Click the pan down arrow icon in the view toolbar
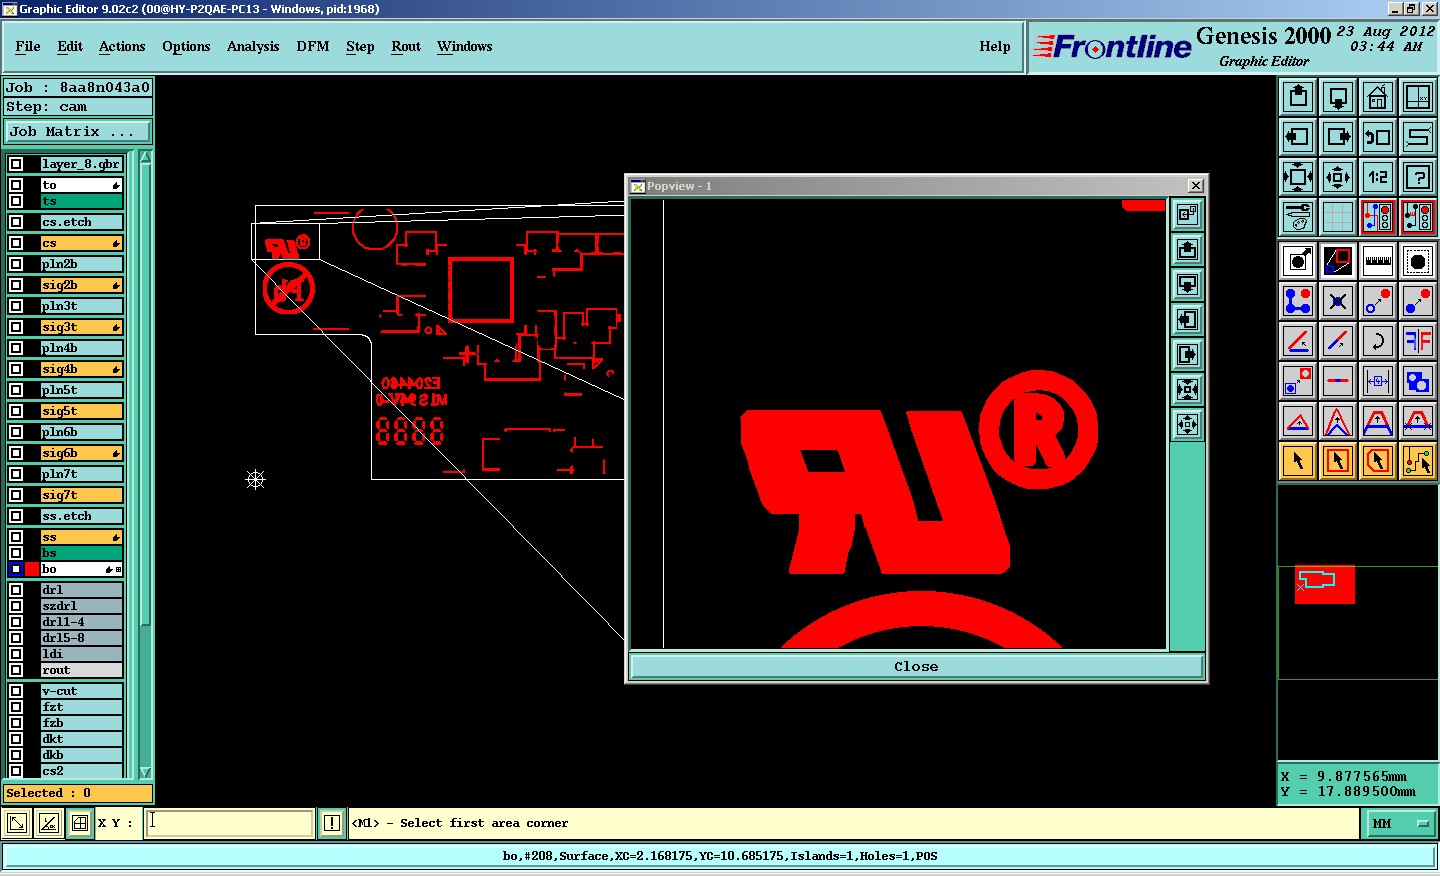The width and height of the screenshot is (1440, 876). point(1338,97)
